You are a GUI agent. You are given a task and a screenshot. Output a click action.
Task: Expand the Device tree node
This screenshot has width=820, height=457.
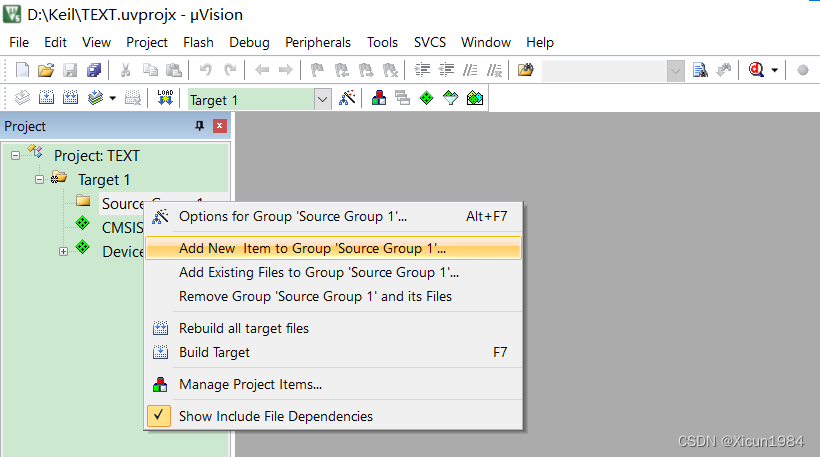click(x=63, y=252)
